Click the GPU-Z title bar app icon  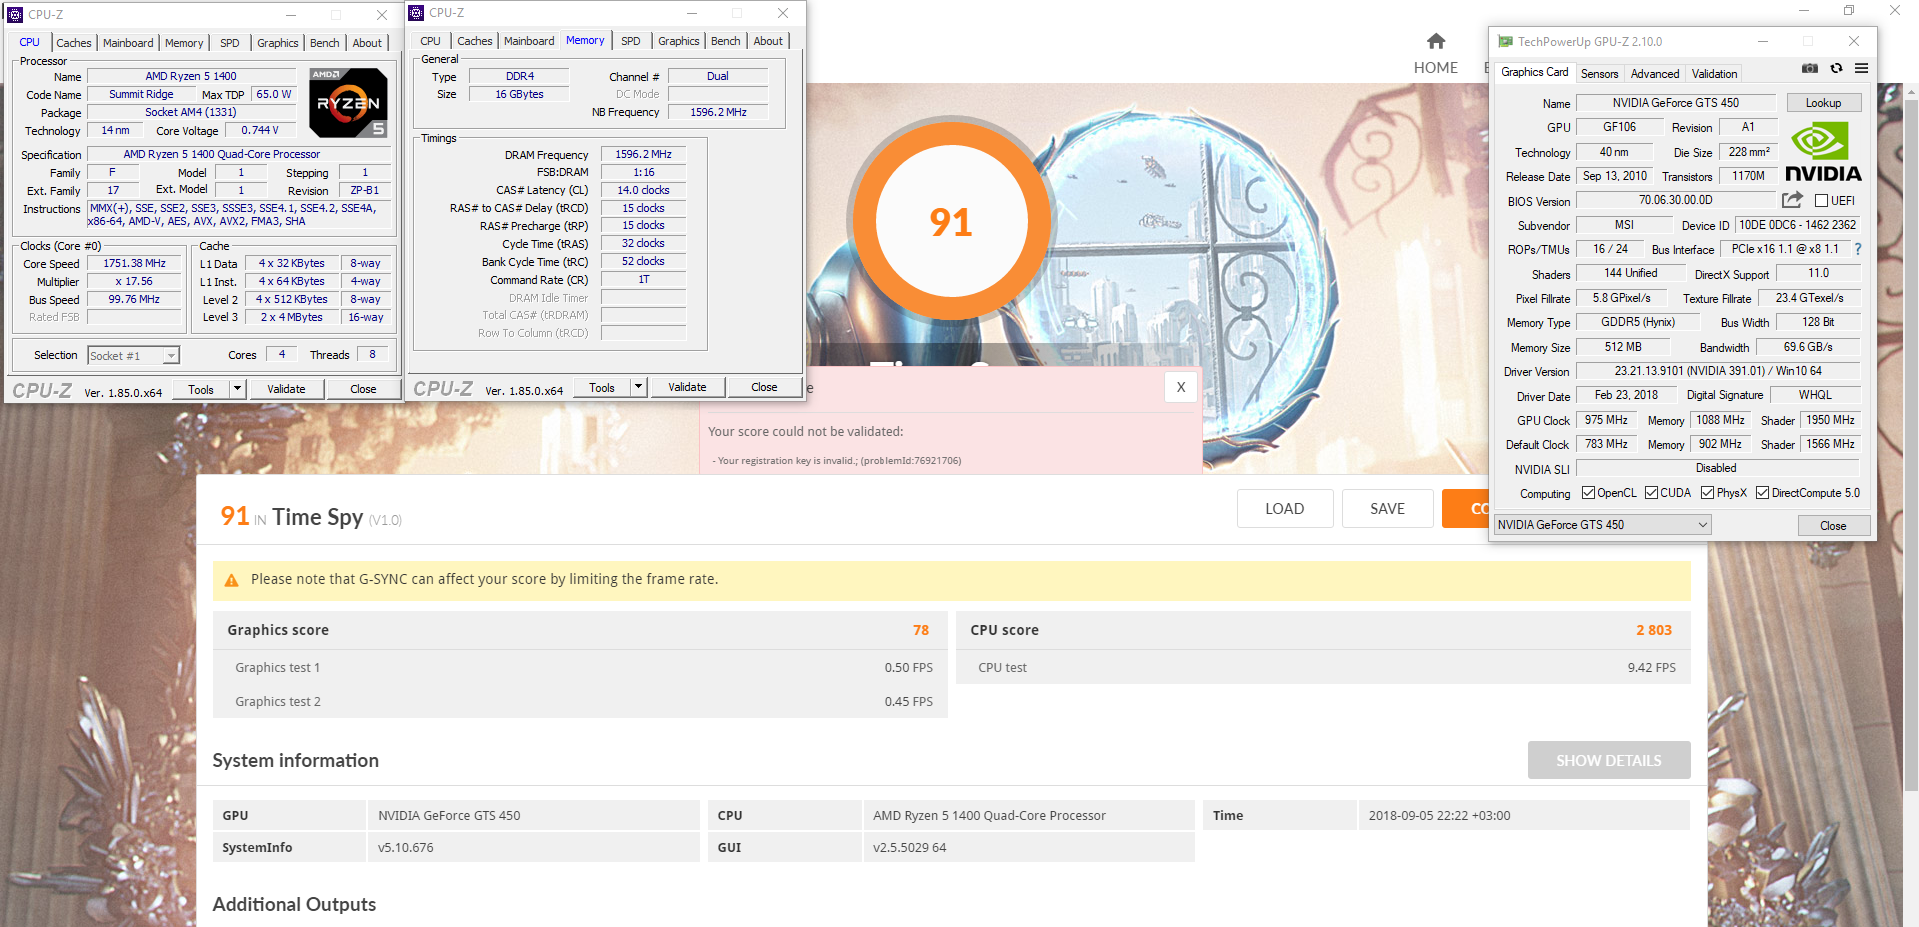[1505, 42]
